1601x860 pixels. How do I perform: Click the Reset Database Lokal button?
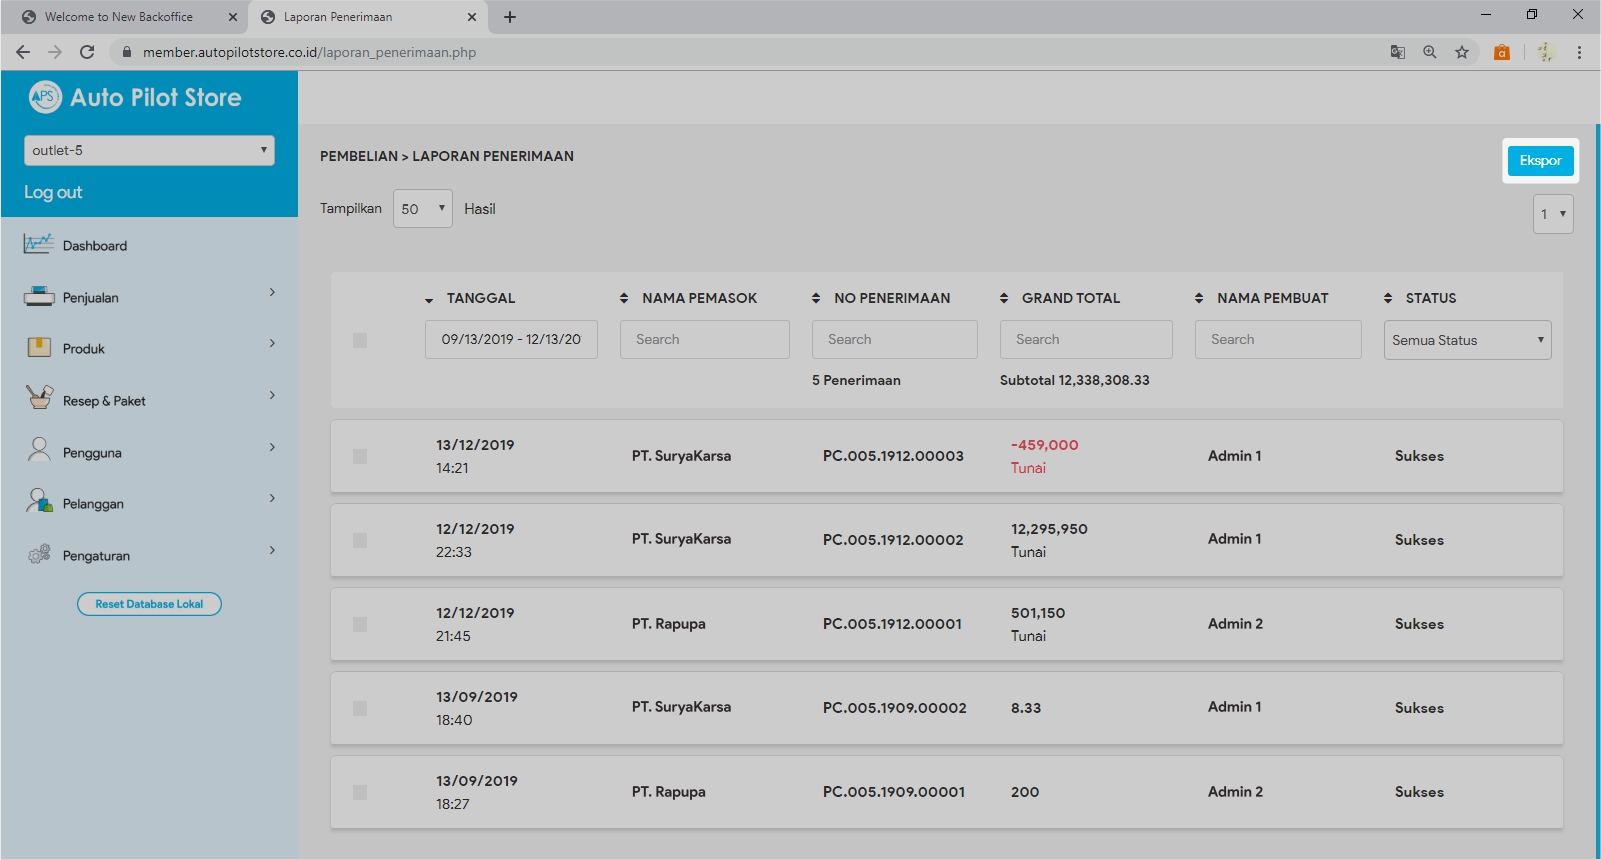pos(149,604)
